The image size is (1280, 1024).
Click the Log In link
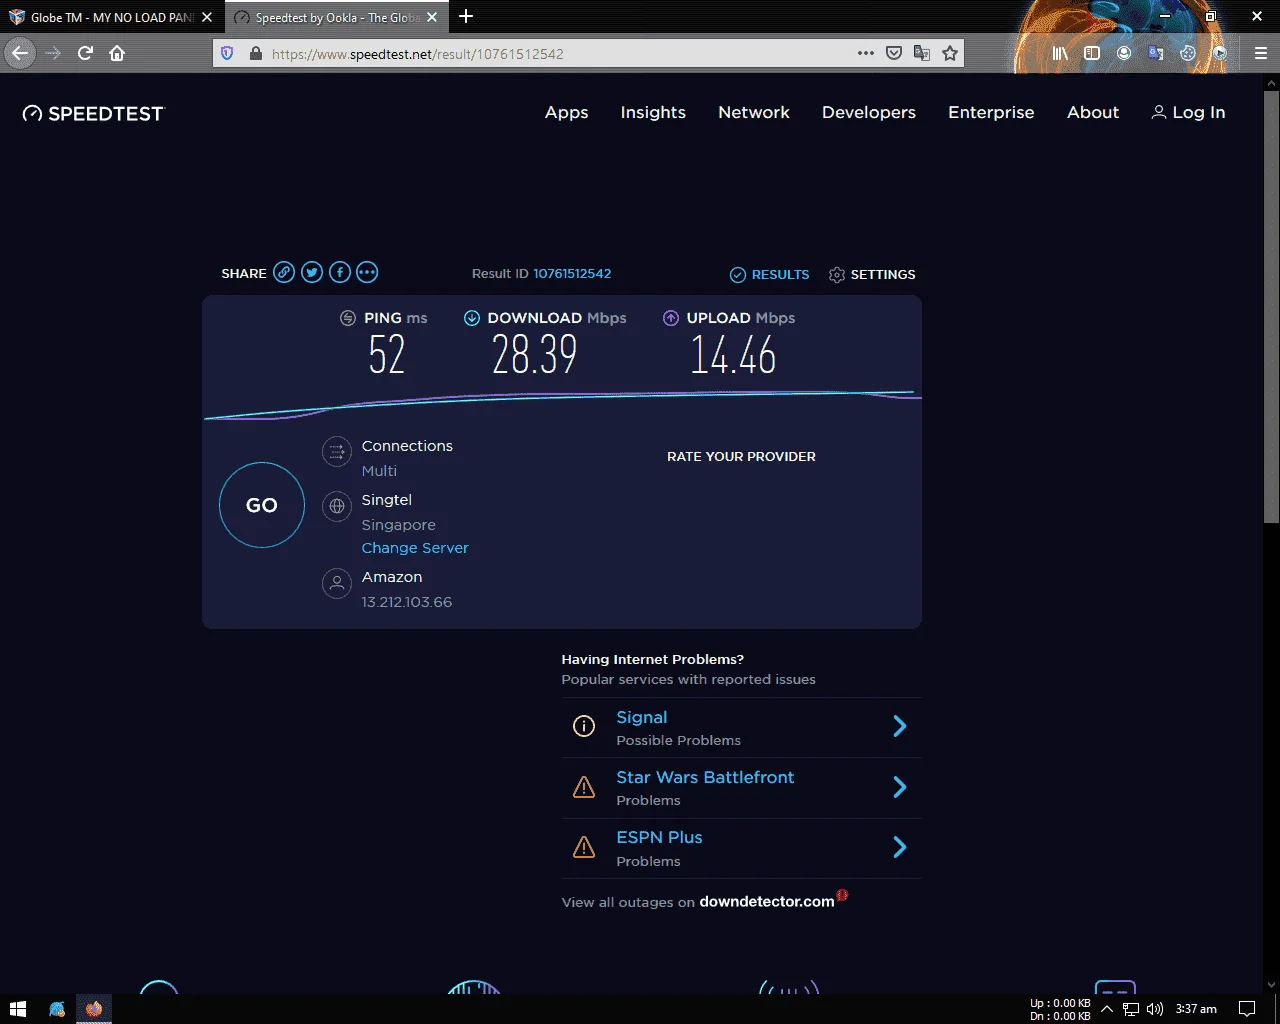(x=1188, y=112)
